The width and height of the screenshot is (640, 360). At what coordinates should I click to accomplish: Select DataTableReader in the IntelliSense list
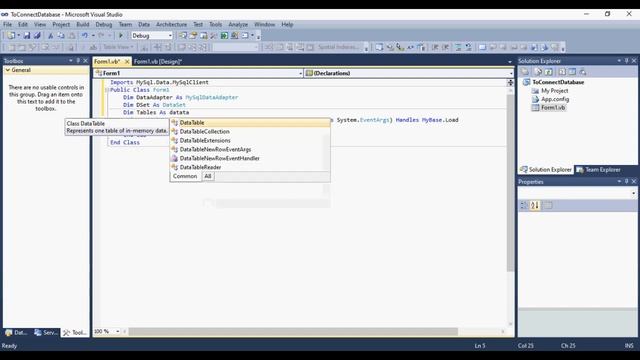click(x=250, y=167)
